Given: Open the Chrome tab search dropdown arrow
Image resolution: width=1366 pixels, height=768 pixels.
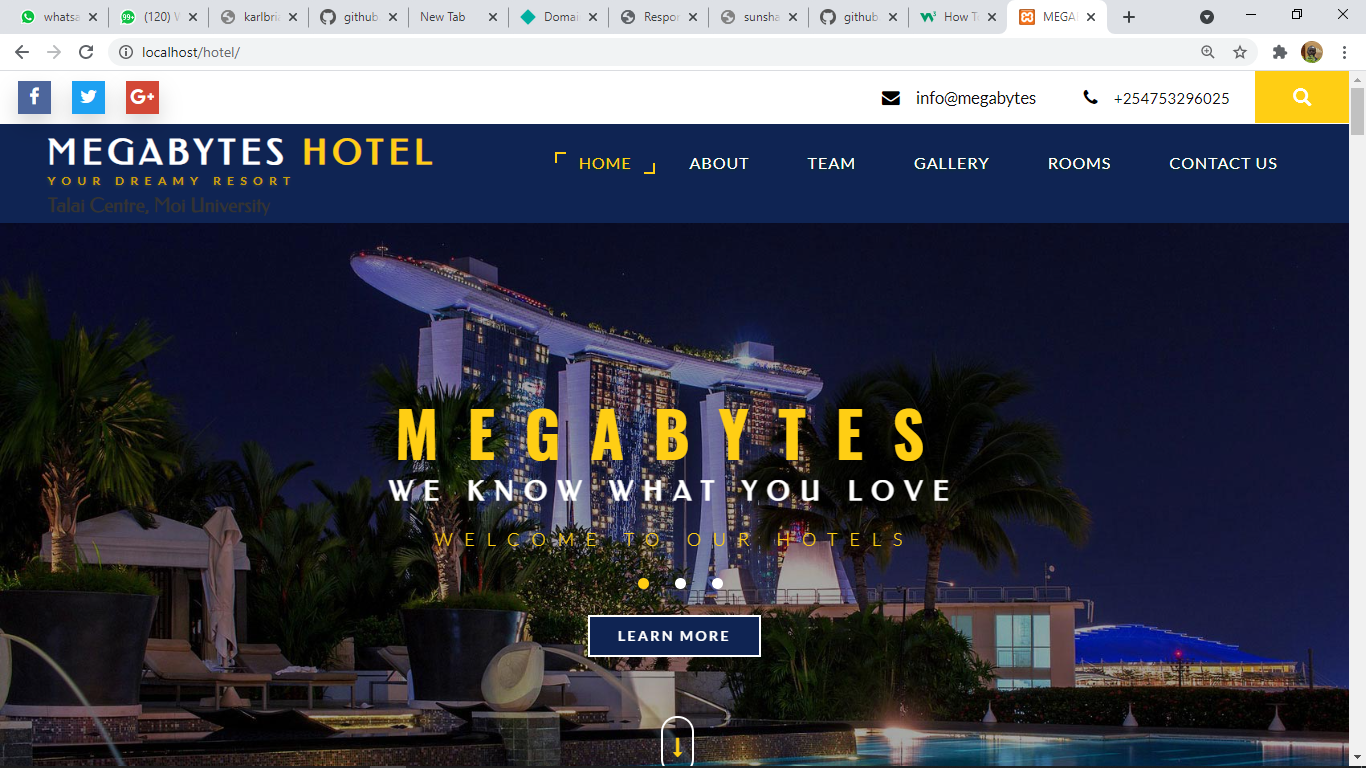Looking at the screenshot, I should 1207,17.
